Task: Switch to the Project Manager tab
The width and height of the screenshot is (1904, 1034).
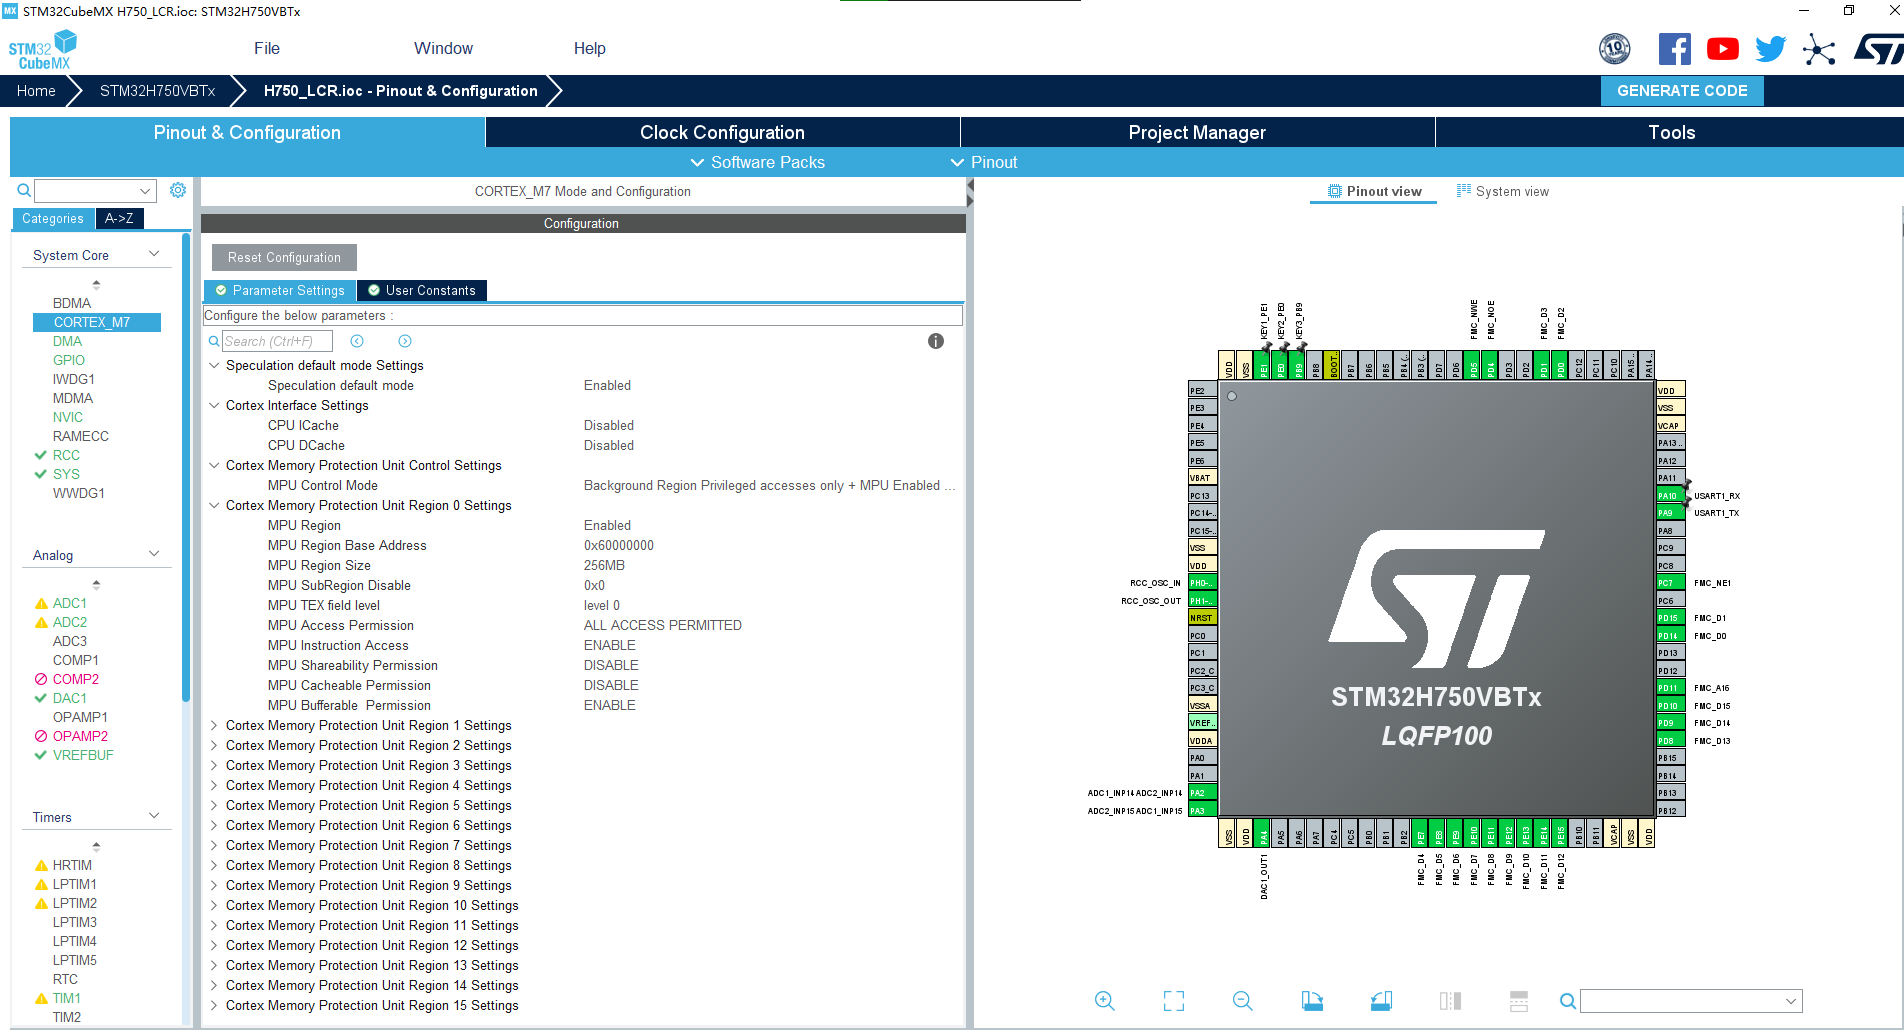Action: 1197,131
